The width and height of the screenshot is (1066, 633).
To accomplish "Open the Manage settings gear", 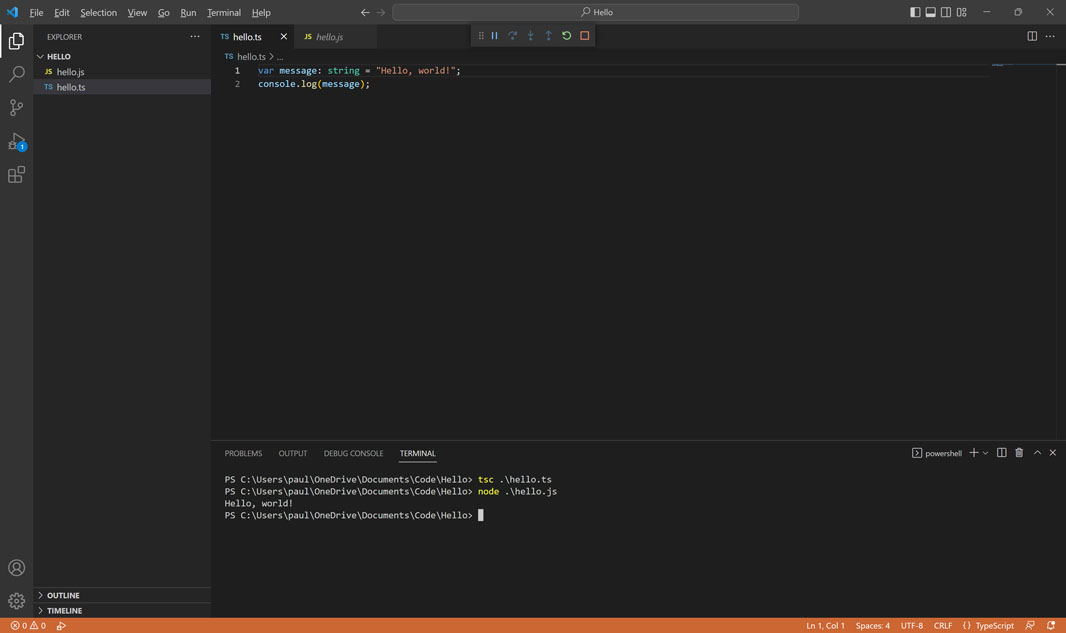I will [x=16, y=601].
